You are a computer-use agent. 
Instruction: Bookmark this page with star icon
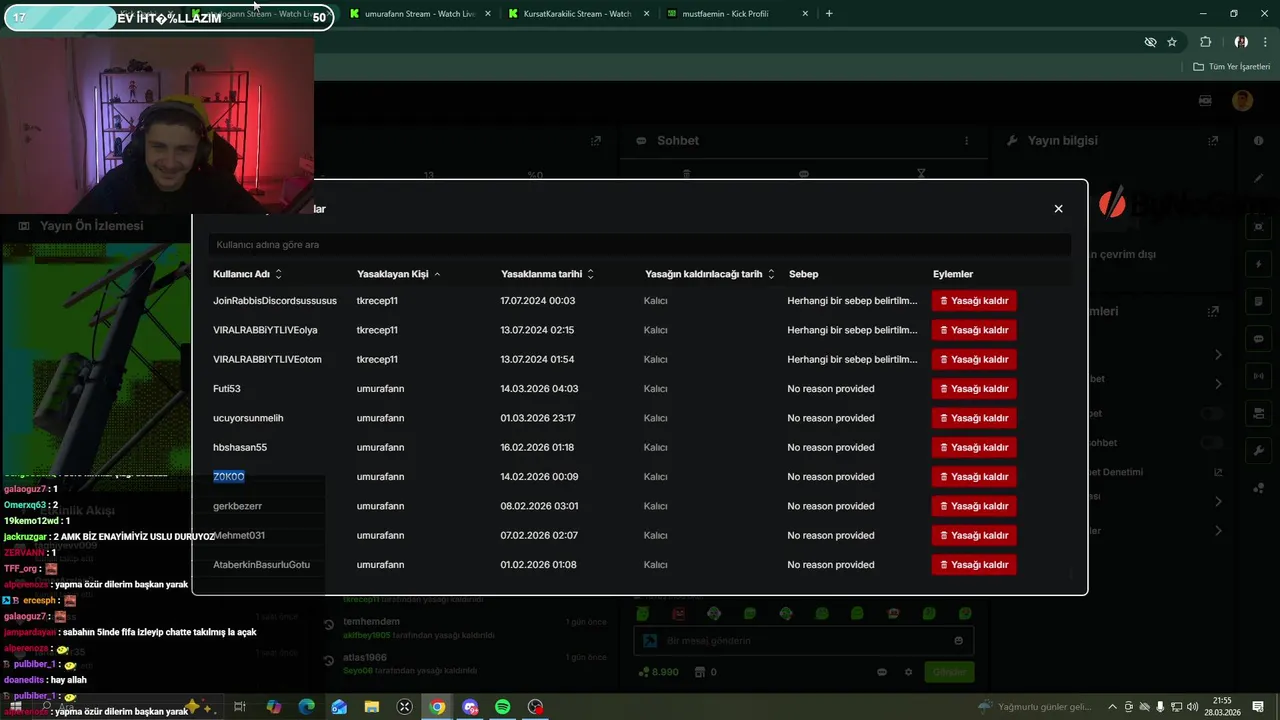[x=1172, y=42]
